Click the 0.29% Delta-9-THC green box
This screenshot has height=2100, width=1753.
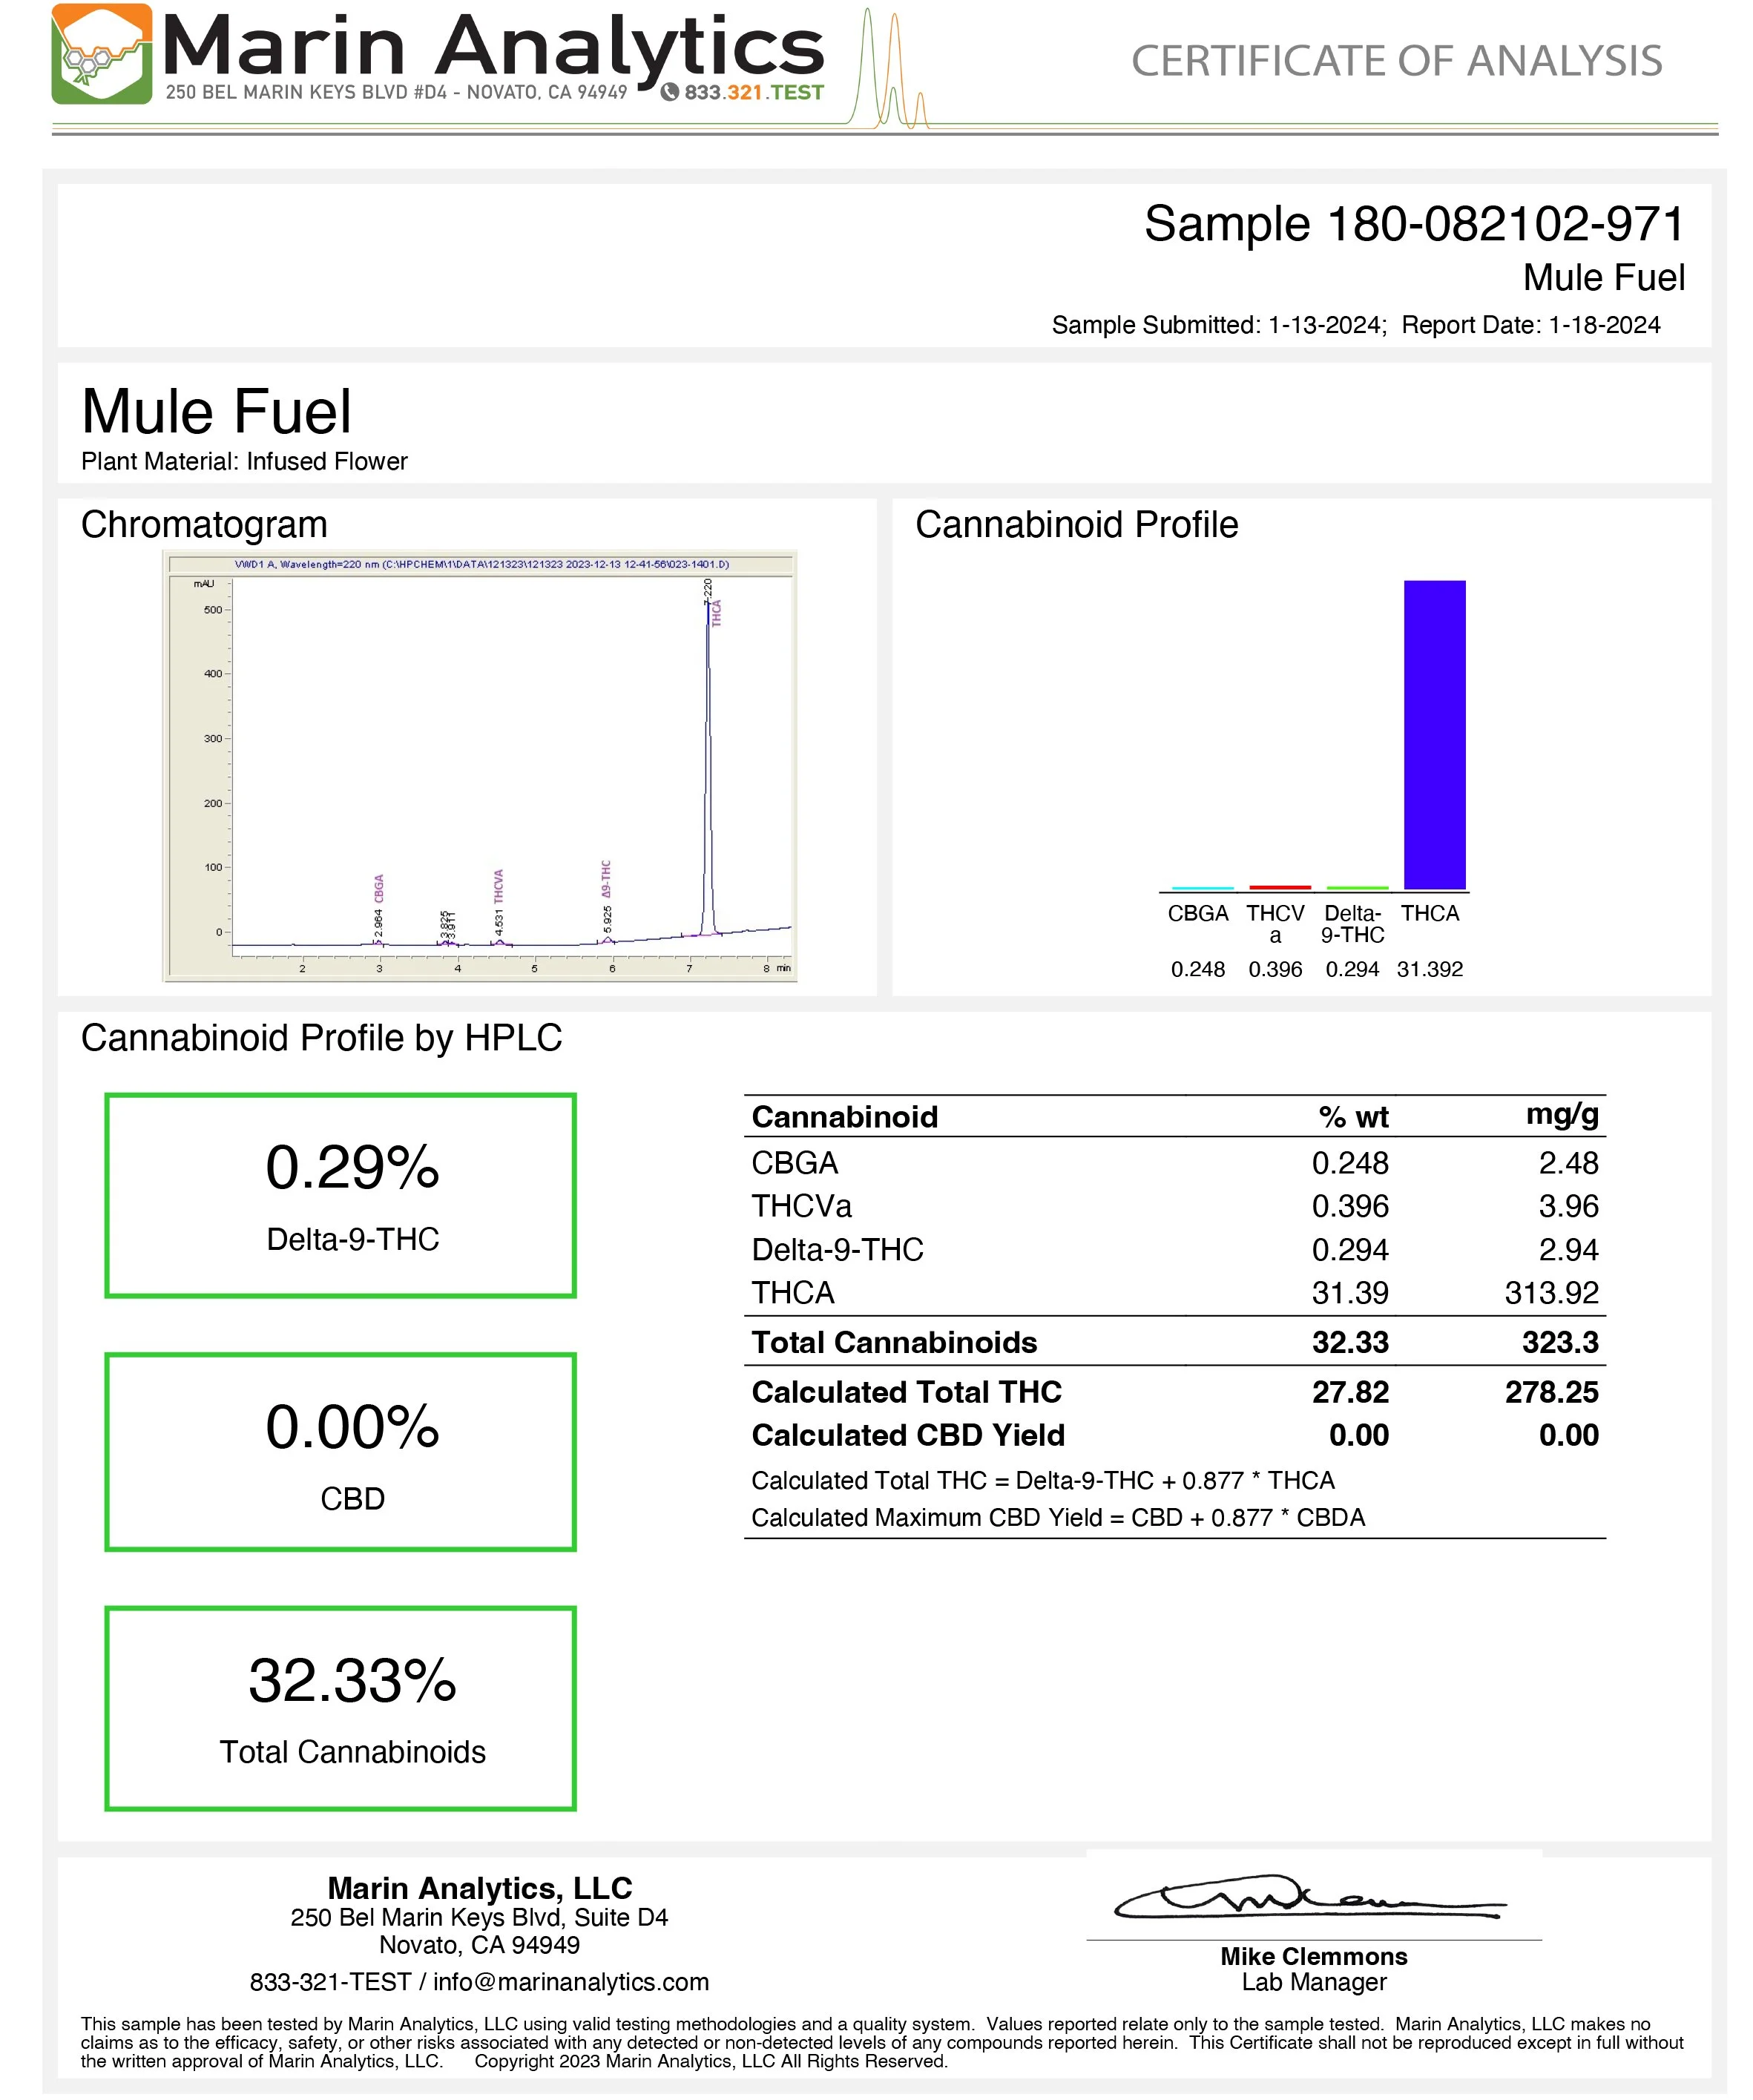(x=340, y=1195)
